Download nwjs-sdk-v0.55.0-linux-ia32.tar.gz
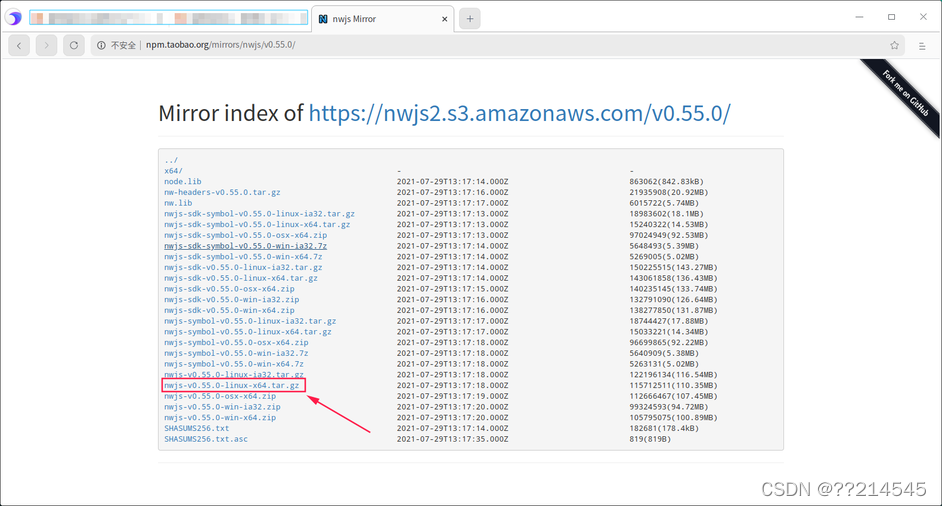 tap(243, 267)
